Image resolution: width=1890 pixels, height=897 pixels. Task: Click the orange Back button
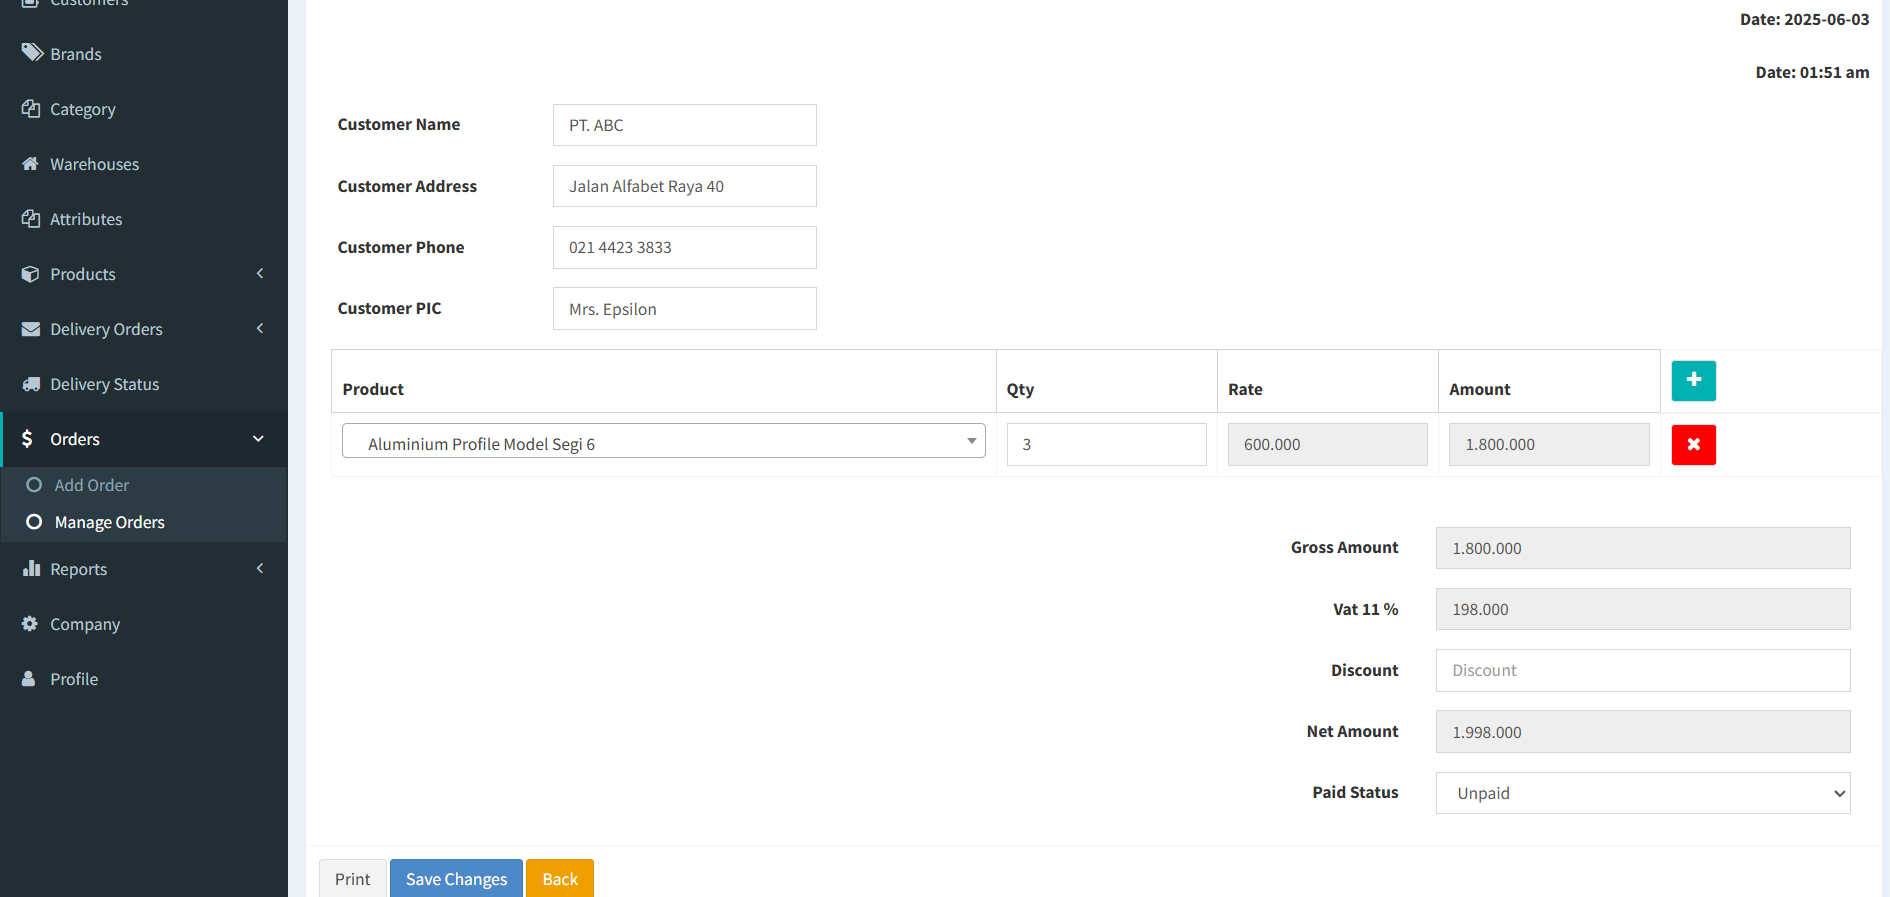pos(560,879)
